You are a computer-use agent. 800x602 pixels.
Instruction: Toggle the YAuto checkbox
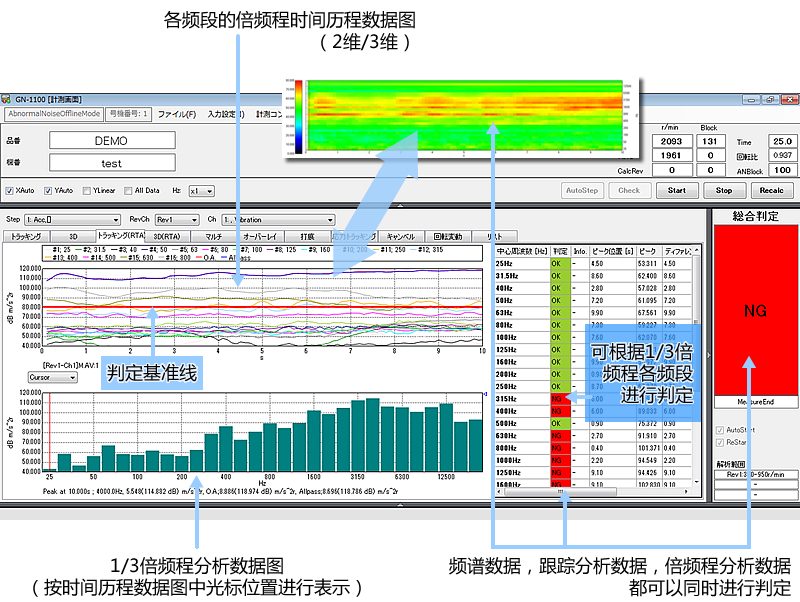pos(48,191)
